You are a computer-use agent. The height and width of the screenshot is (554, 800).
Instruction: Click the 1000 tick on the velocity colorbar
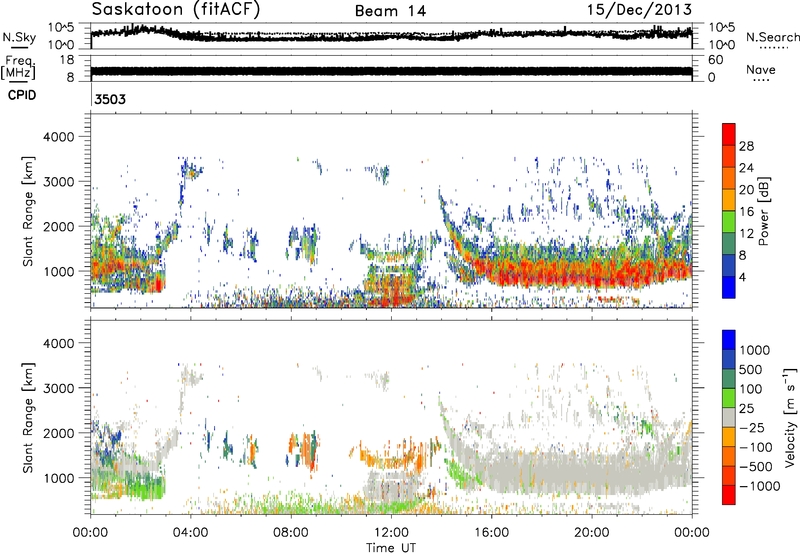coord(755,350)
